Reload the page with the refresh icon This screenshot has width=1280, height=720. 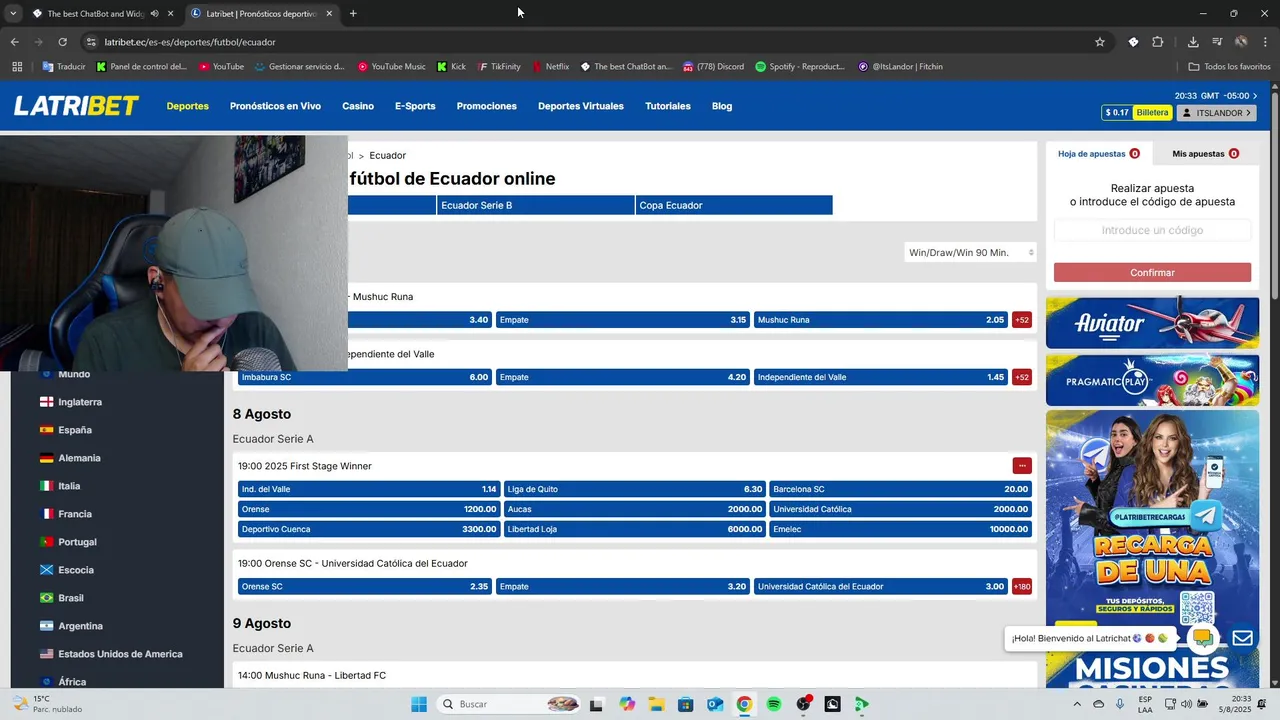62,42
